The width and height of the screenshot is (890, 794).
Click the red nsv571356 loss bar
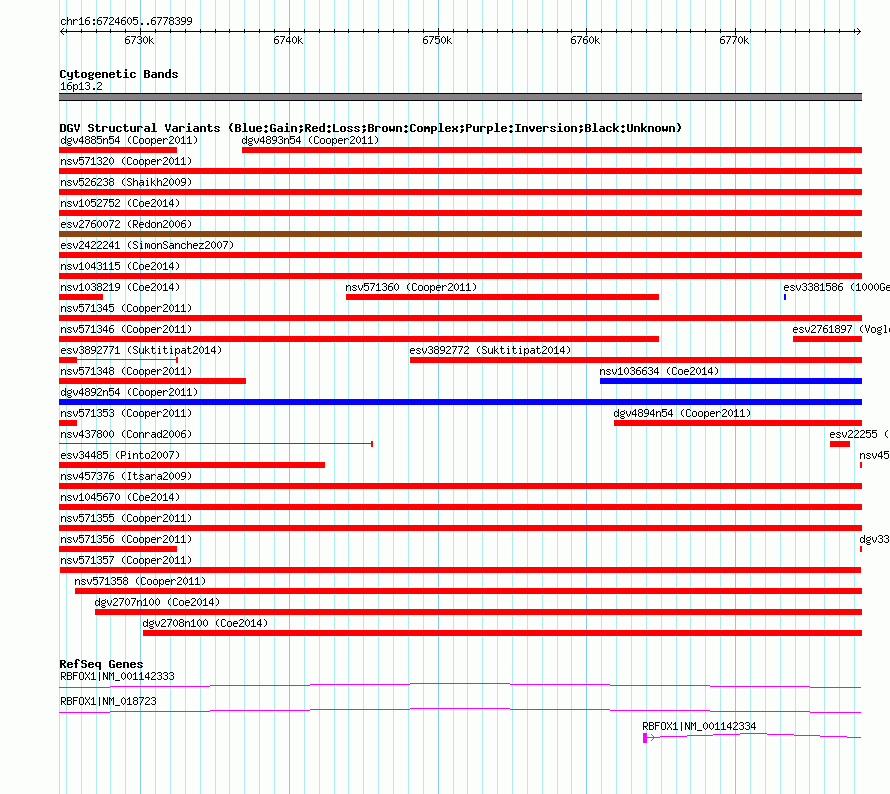pos(118,549)
